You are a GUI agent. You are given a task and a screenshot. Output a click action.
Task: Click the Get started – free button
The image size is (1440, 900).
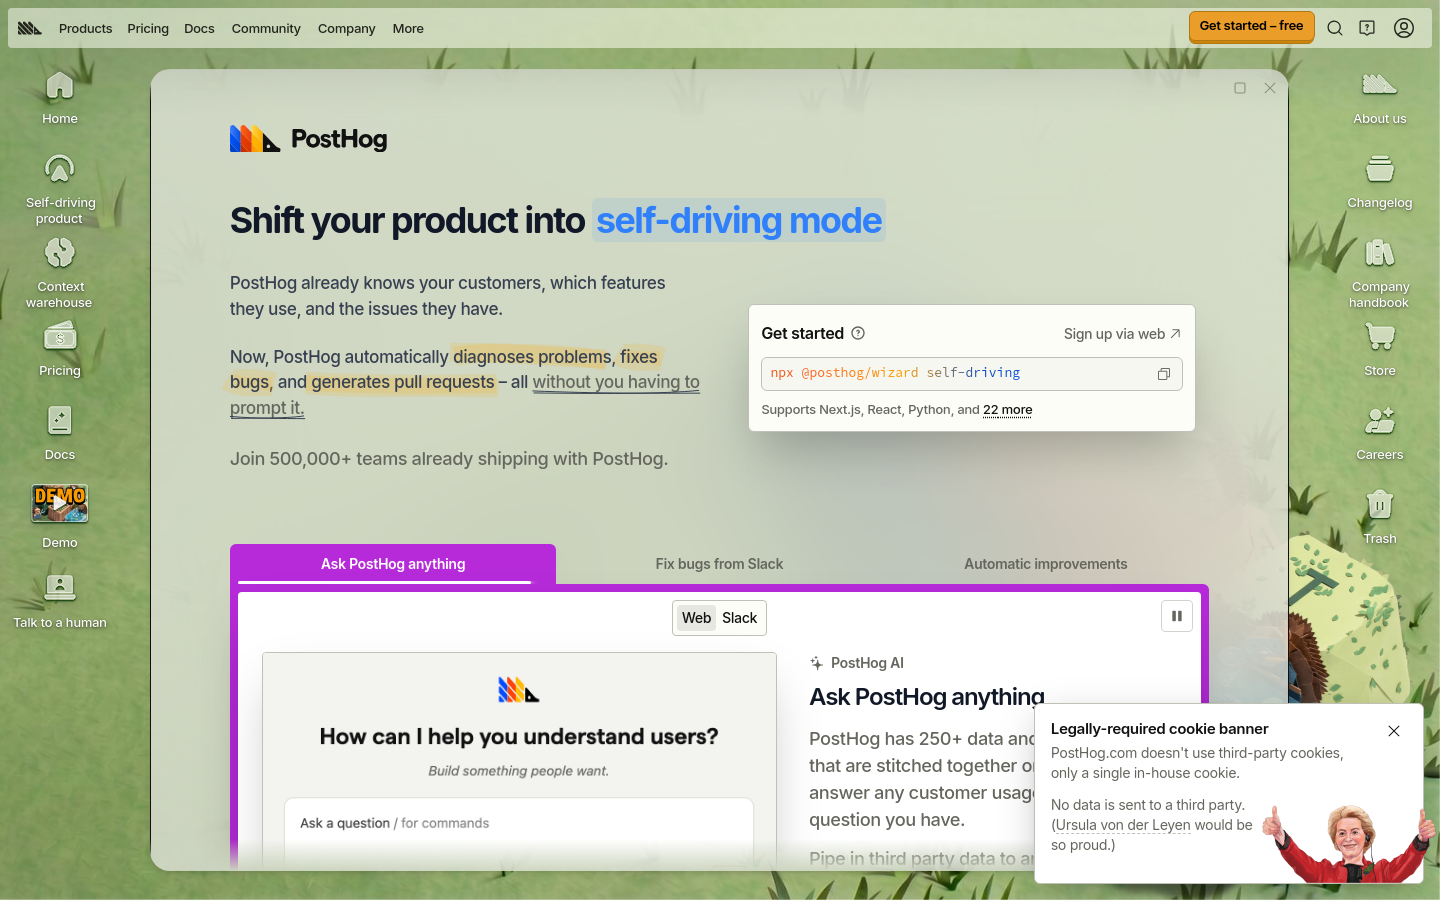[x=1251, y=26]
